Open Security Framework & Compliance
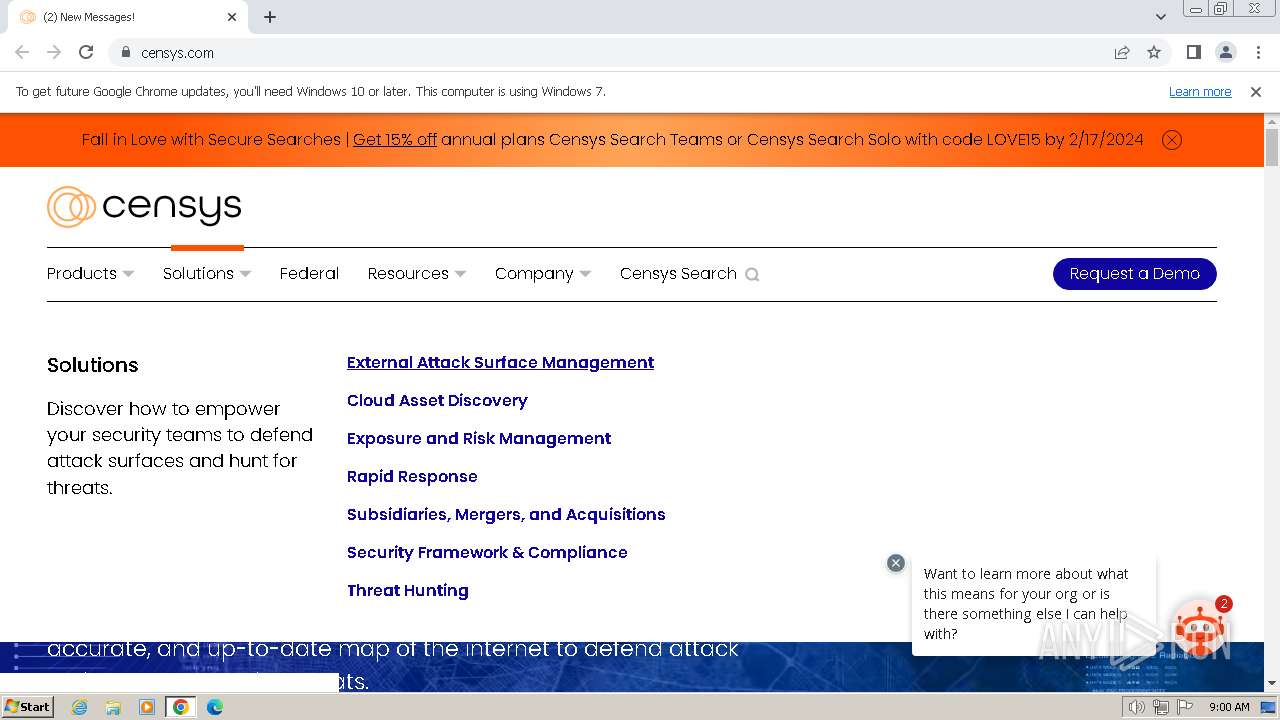Screen dimensions: 1280x720 [487, 552]
